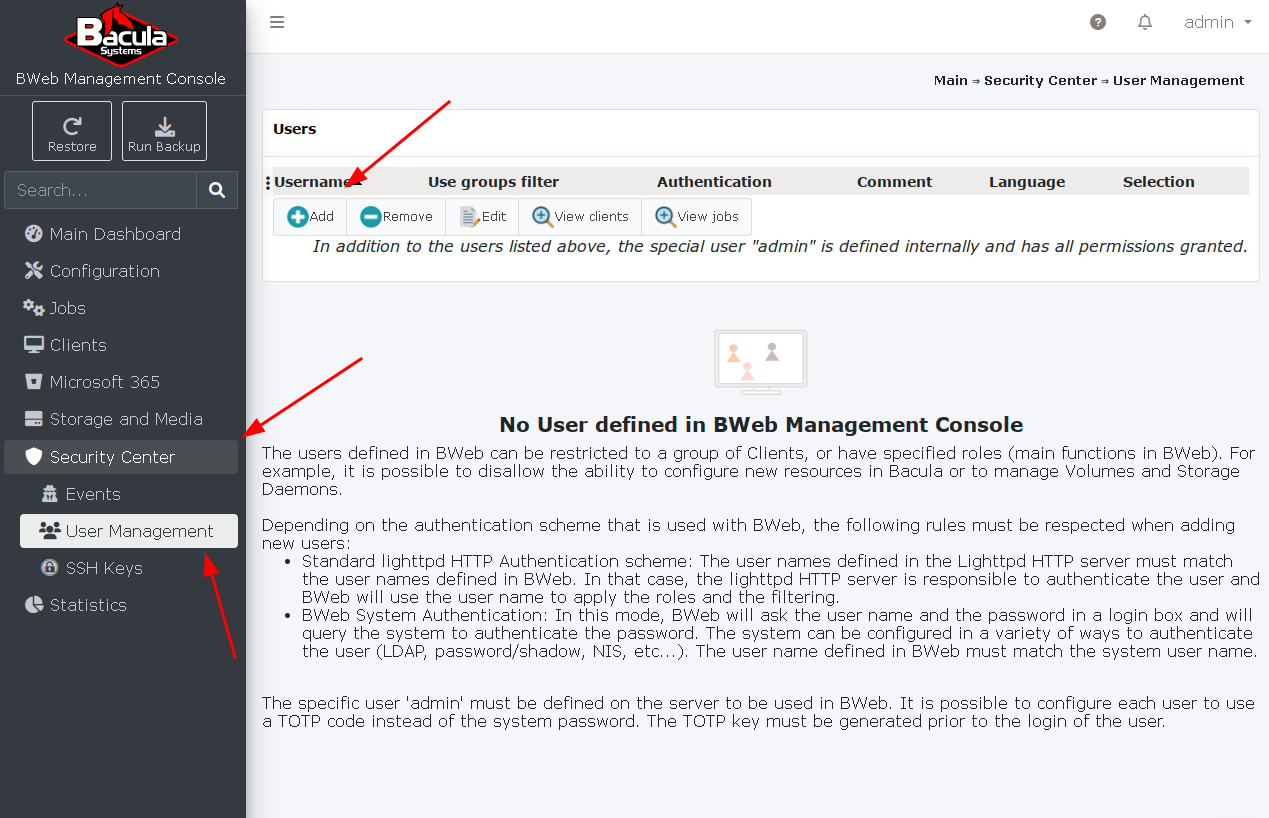Open column options dots by Username
The image size is (1269, 818).
coord(268,183)
